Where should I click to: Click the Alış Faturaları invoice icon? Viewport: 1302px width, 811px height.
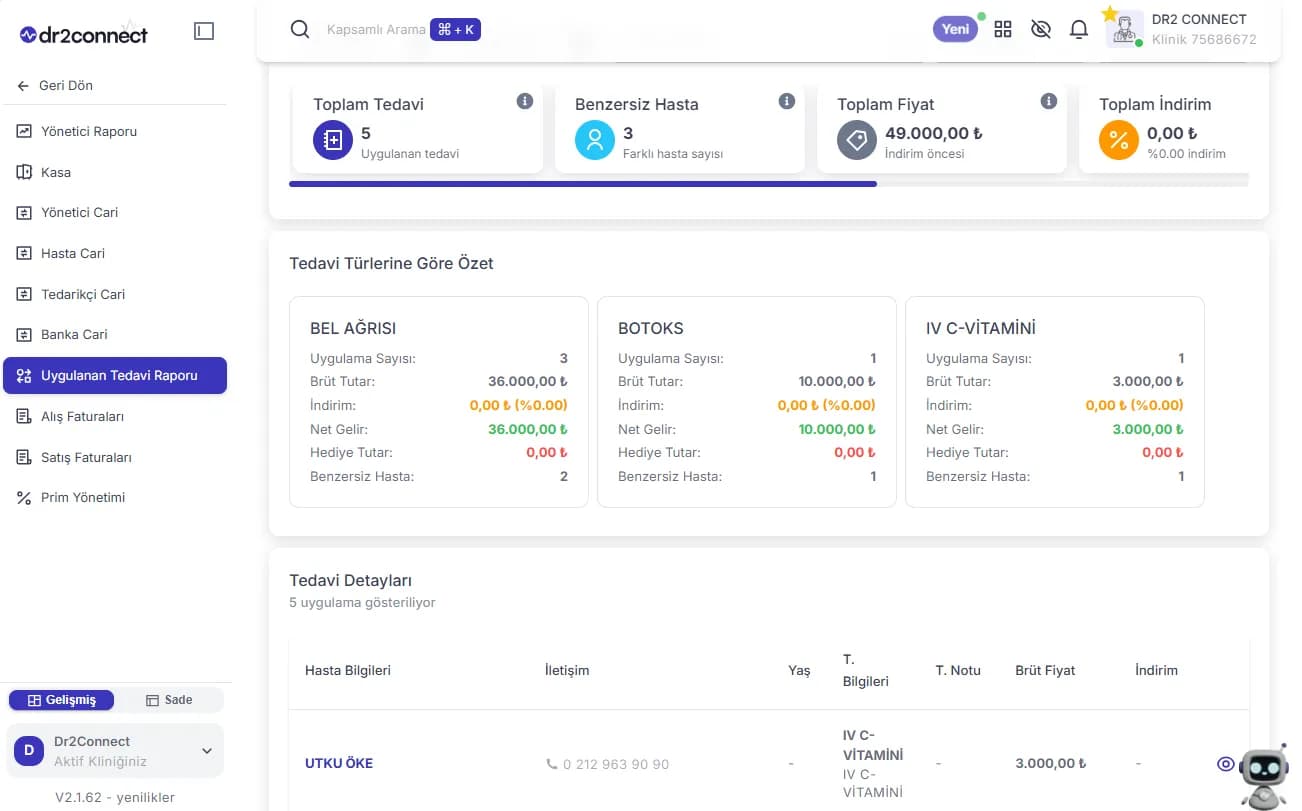click(24, 416)
